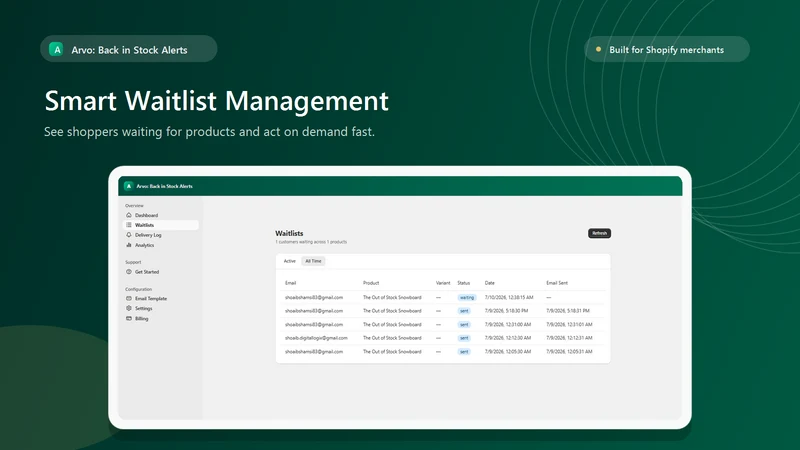Click the bar chart icon for Analytics
The height and width of the screenshot is (450, 800).
click(x=129, y=245)
